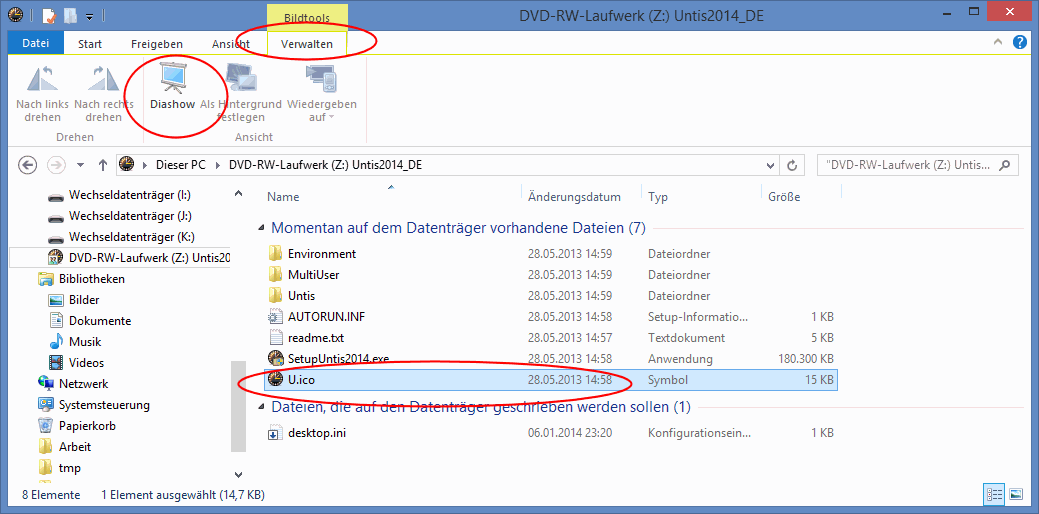1039x514 pixels.
Task: Start the Diashow slideshow
Action: 172,88
